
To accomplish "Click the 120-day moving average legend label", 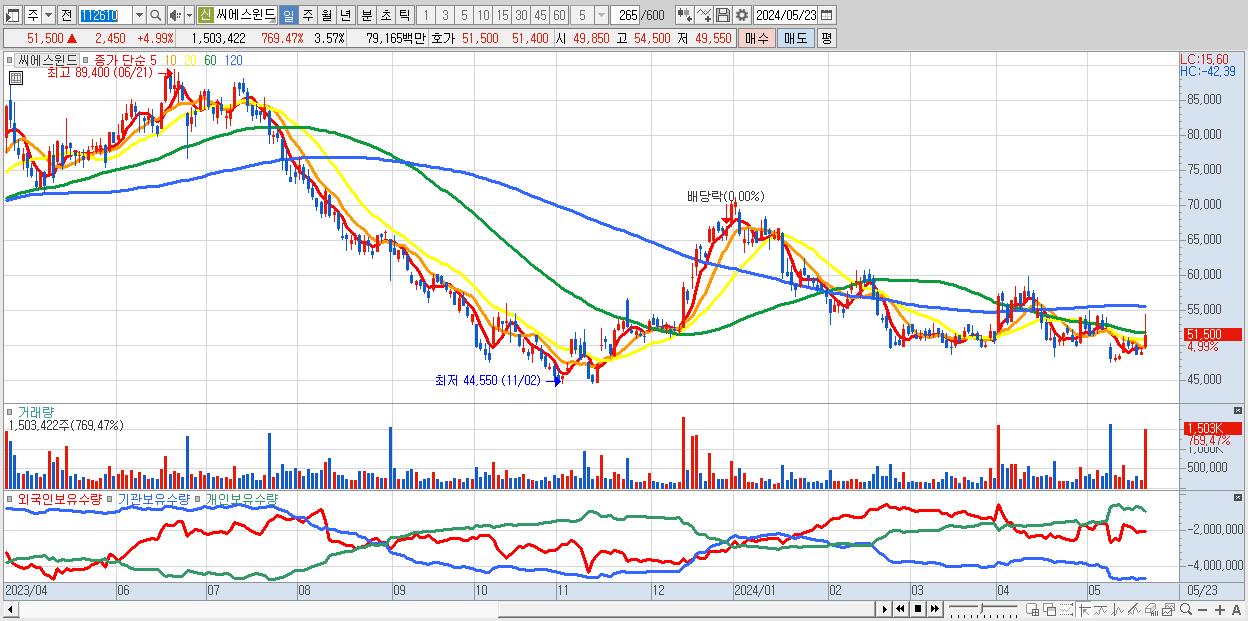I will (x=234, y=60).
